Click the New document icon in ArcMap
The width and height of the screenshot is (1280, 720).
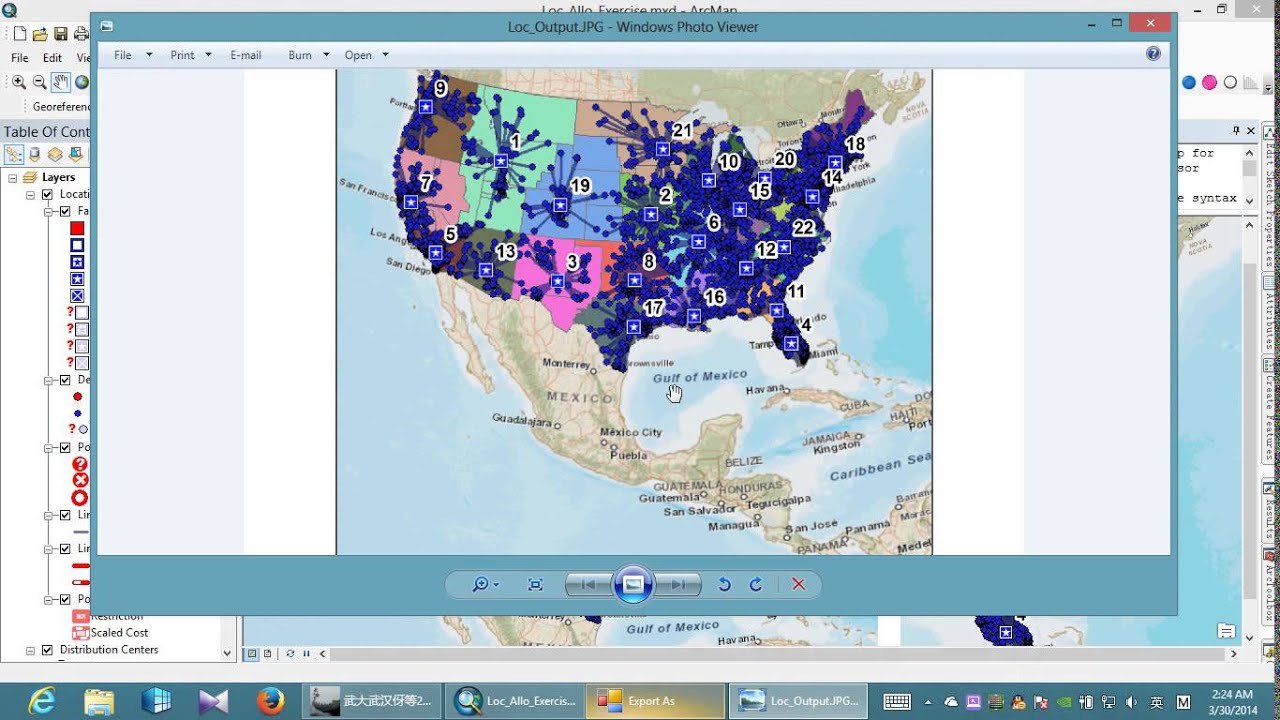pyautogui.click(x=19, y=35)
